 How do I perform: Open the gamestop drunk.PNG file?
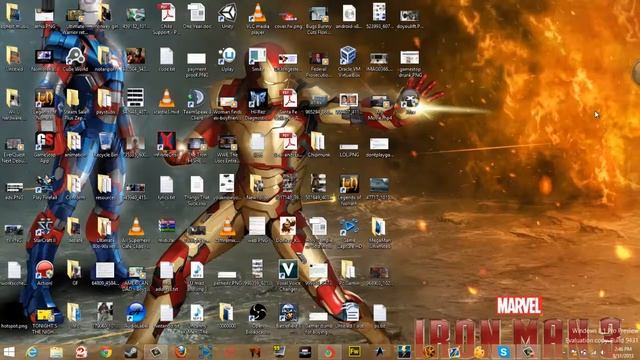click(409, 64)
